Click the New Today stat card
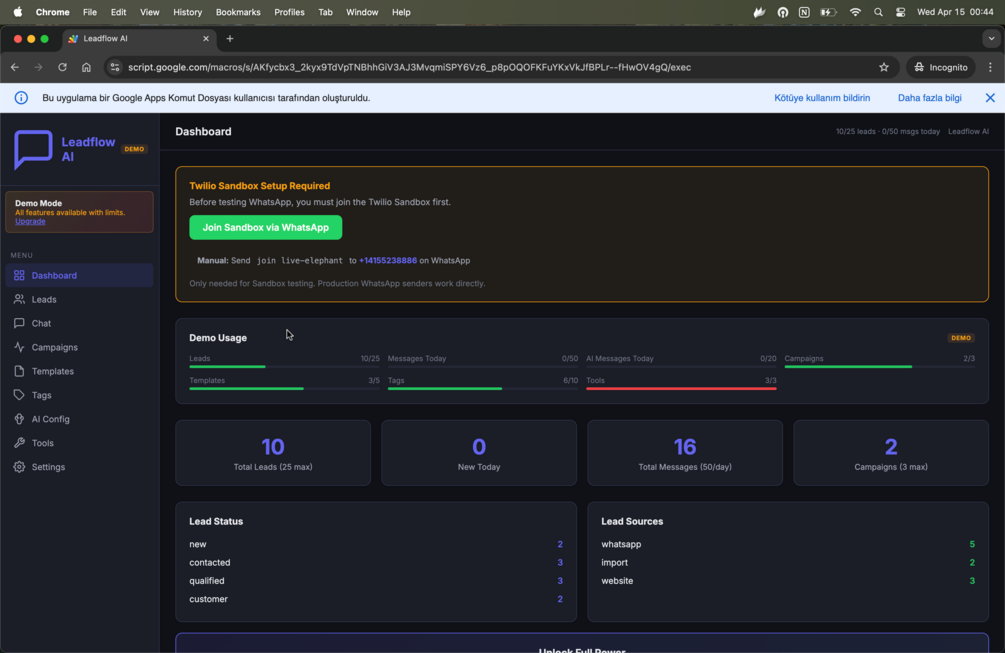The image size is (1005, 653). coord(479,453)
